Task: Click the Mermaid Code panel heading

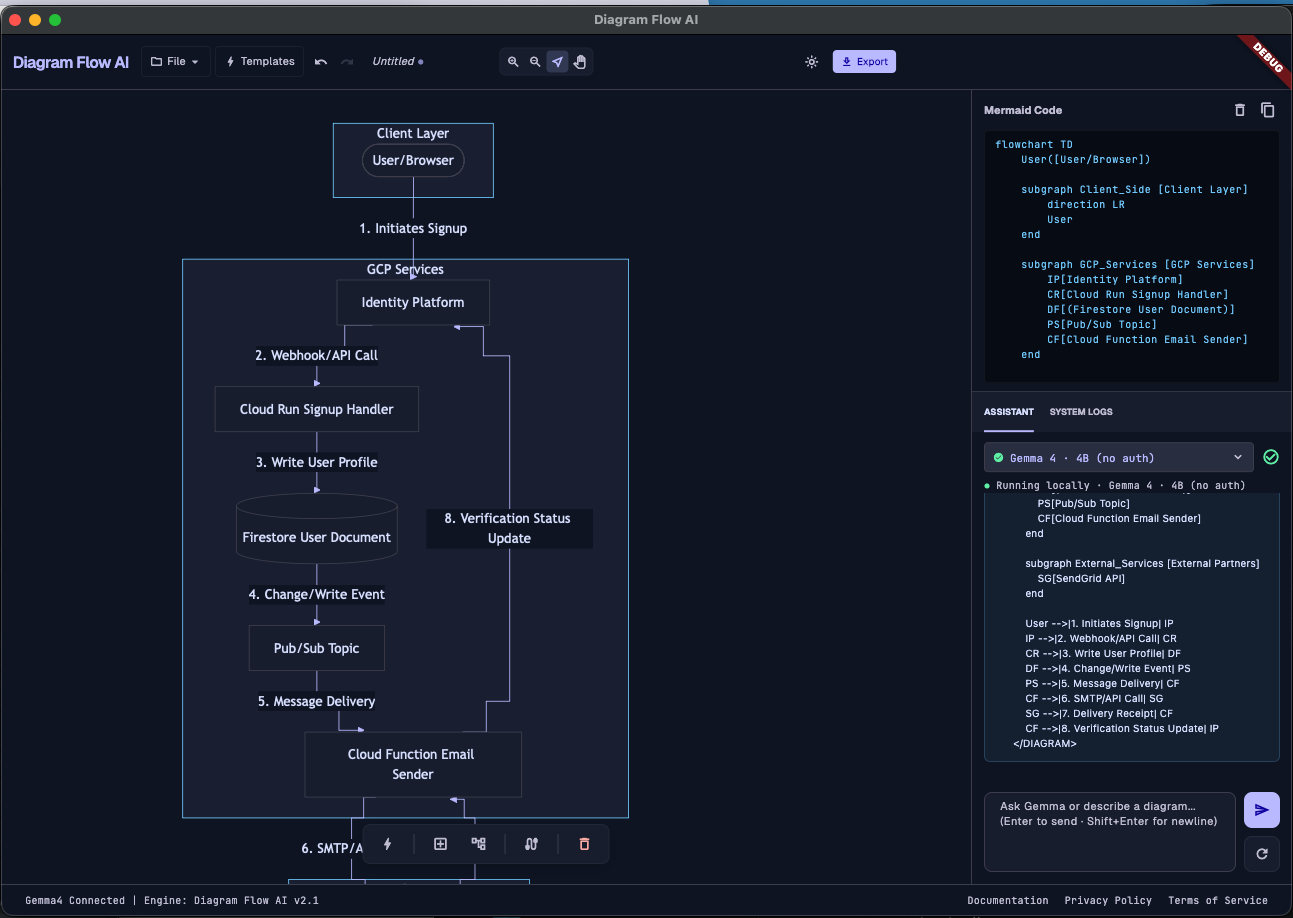Action: (x=1023, y=110)
